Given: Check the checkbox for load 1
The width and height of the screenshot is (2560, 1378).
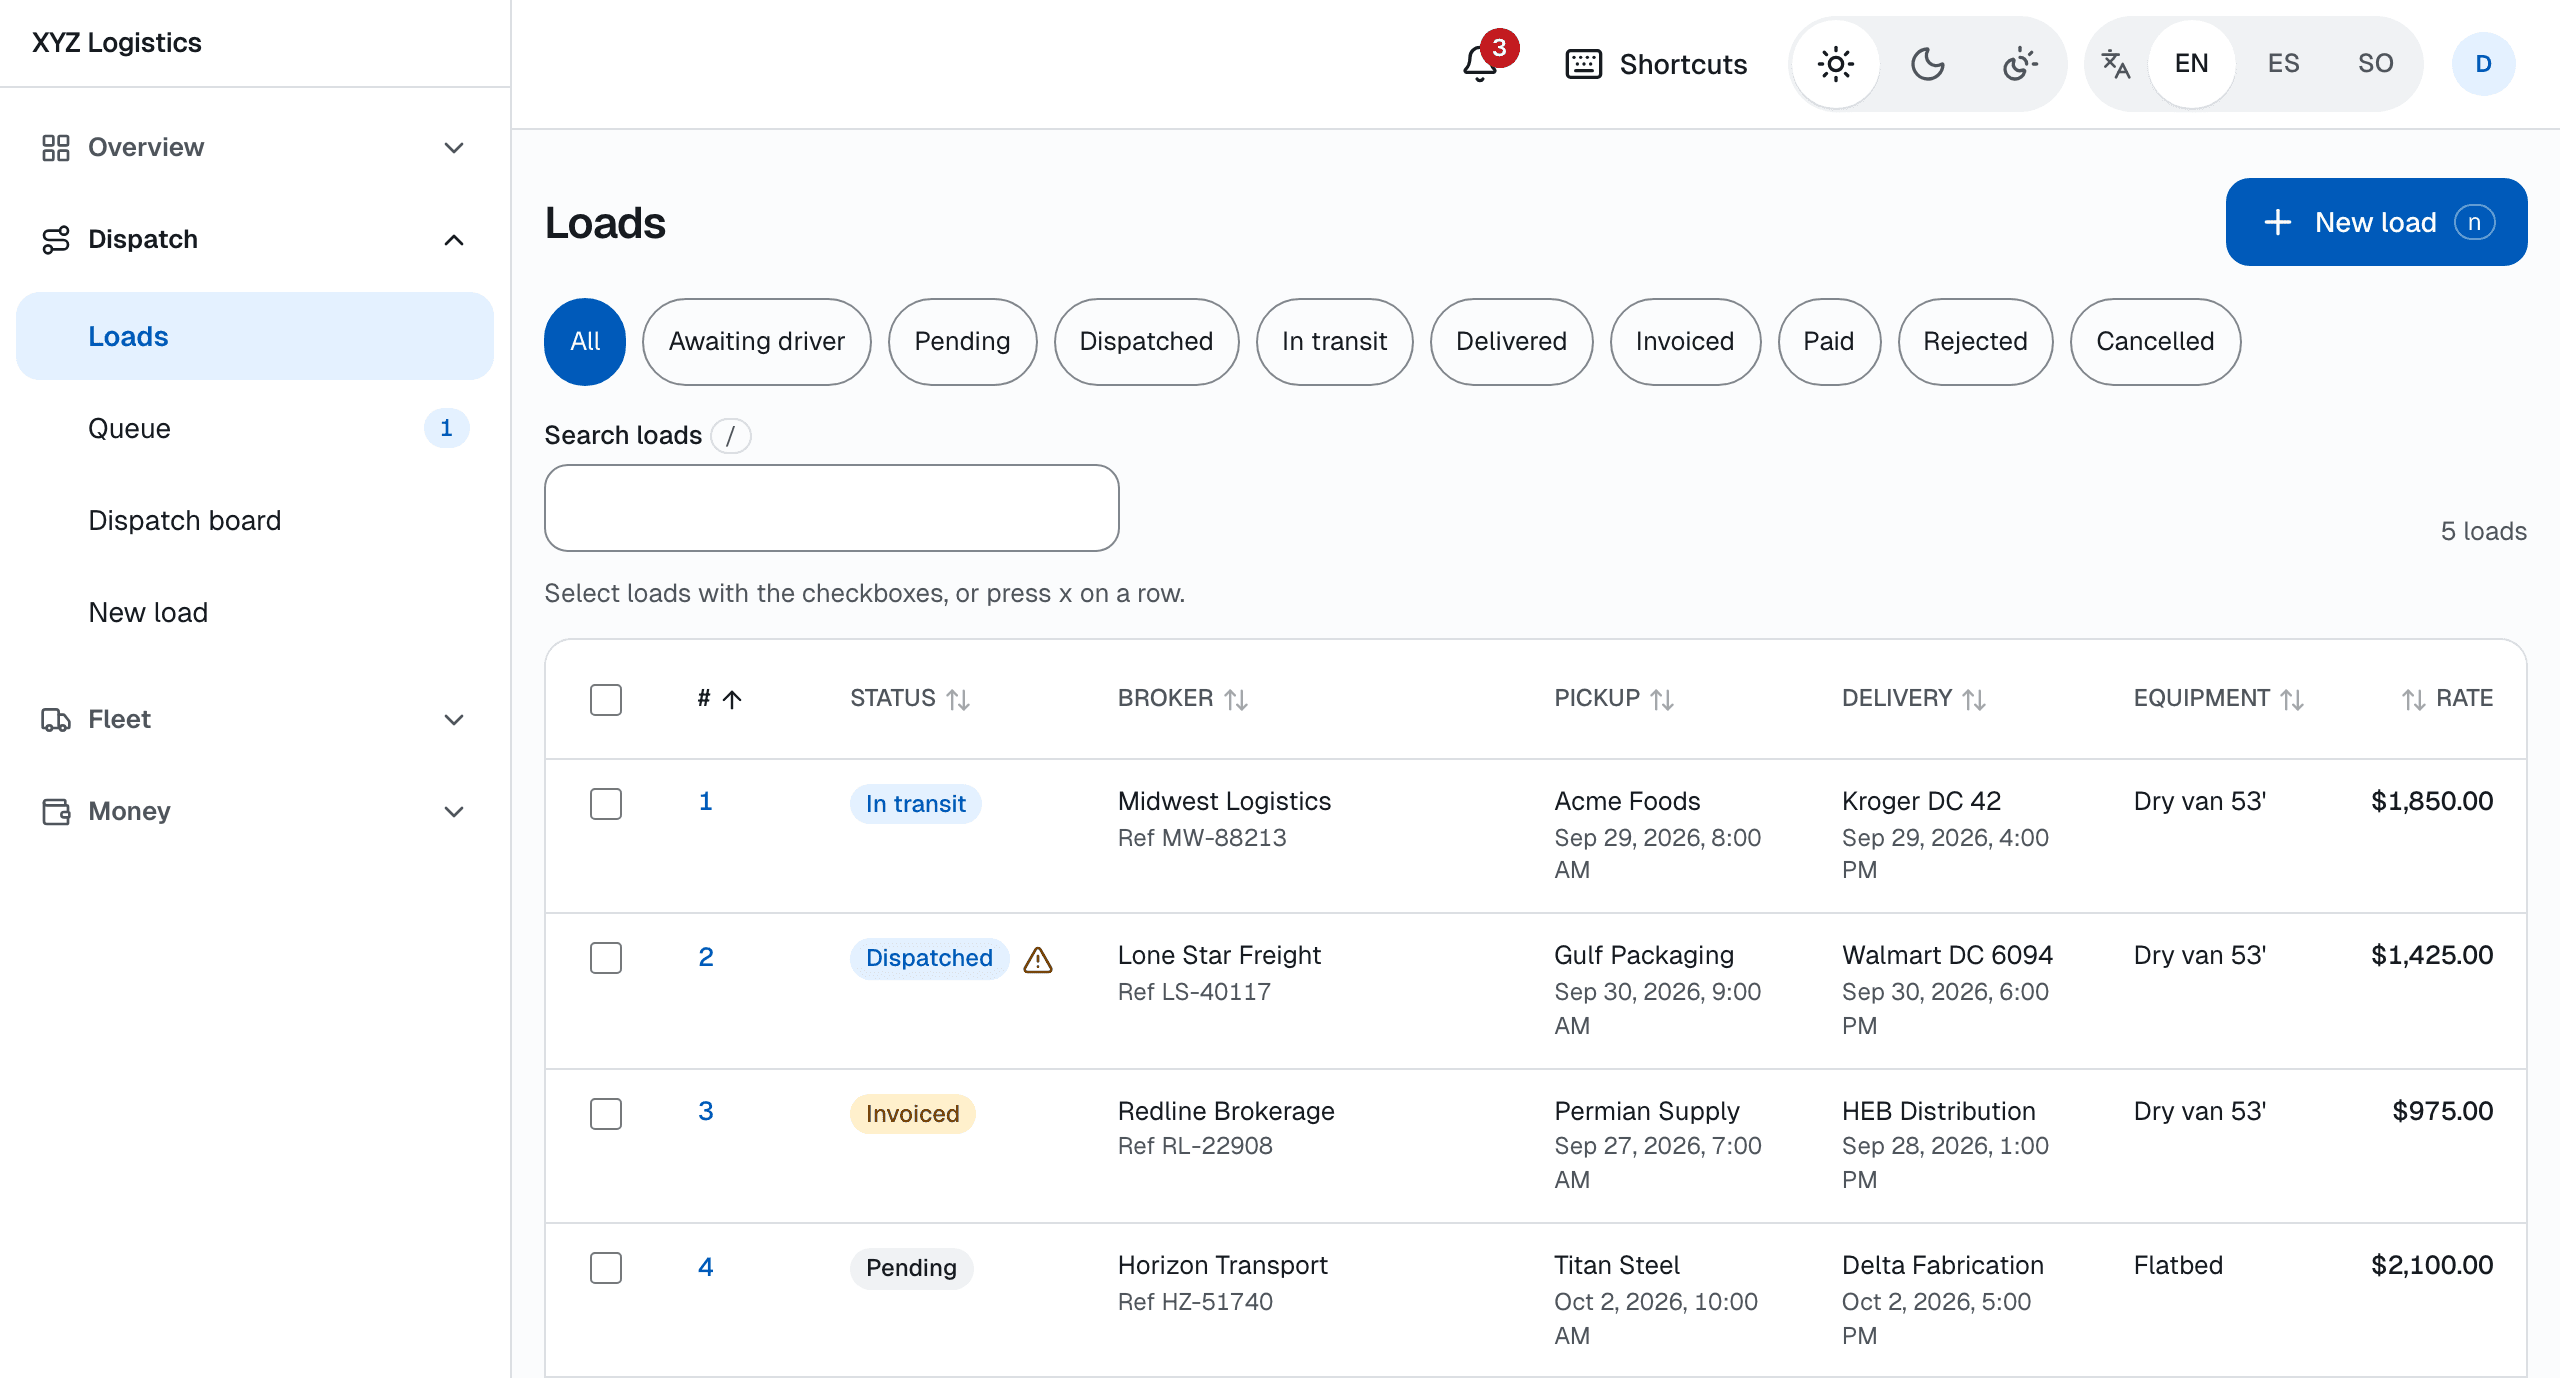Looking at the screenshot, I should click(606, 804).
